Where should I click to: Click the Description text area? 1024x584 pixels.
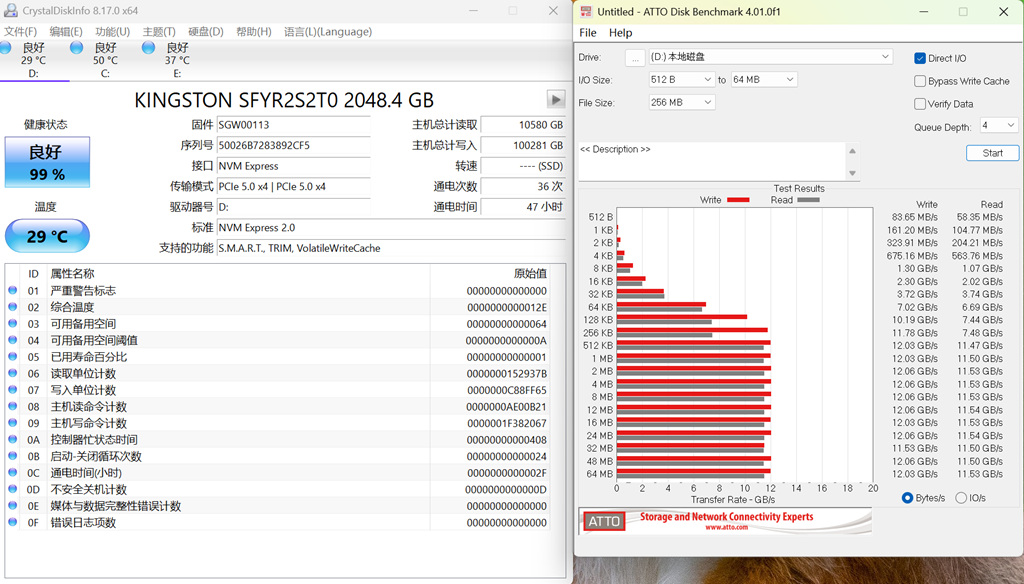(x=712, y=161)
